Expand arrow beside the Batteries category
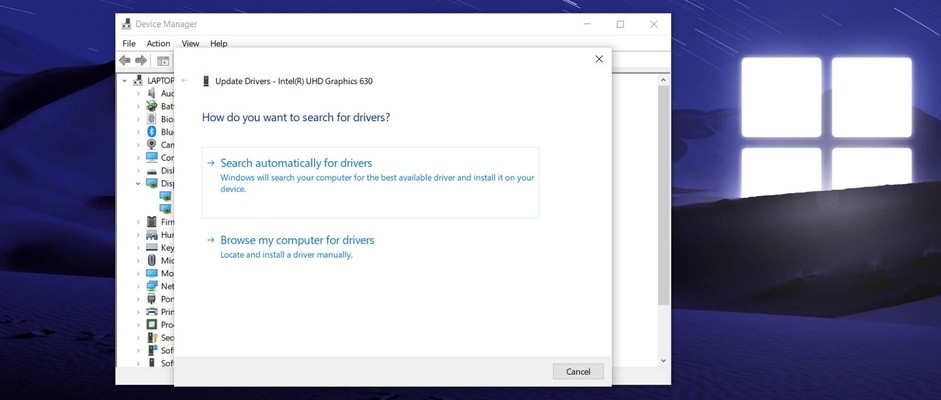The width and height of the screenshot is (941, 400). pos(137,106)
